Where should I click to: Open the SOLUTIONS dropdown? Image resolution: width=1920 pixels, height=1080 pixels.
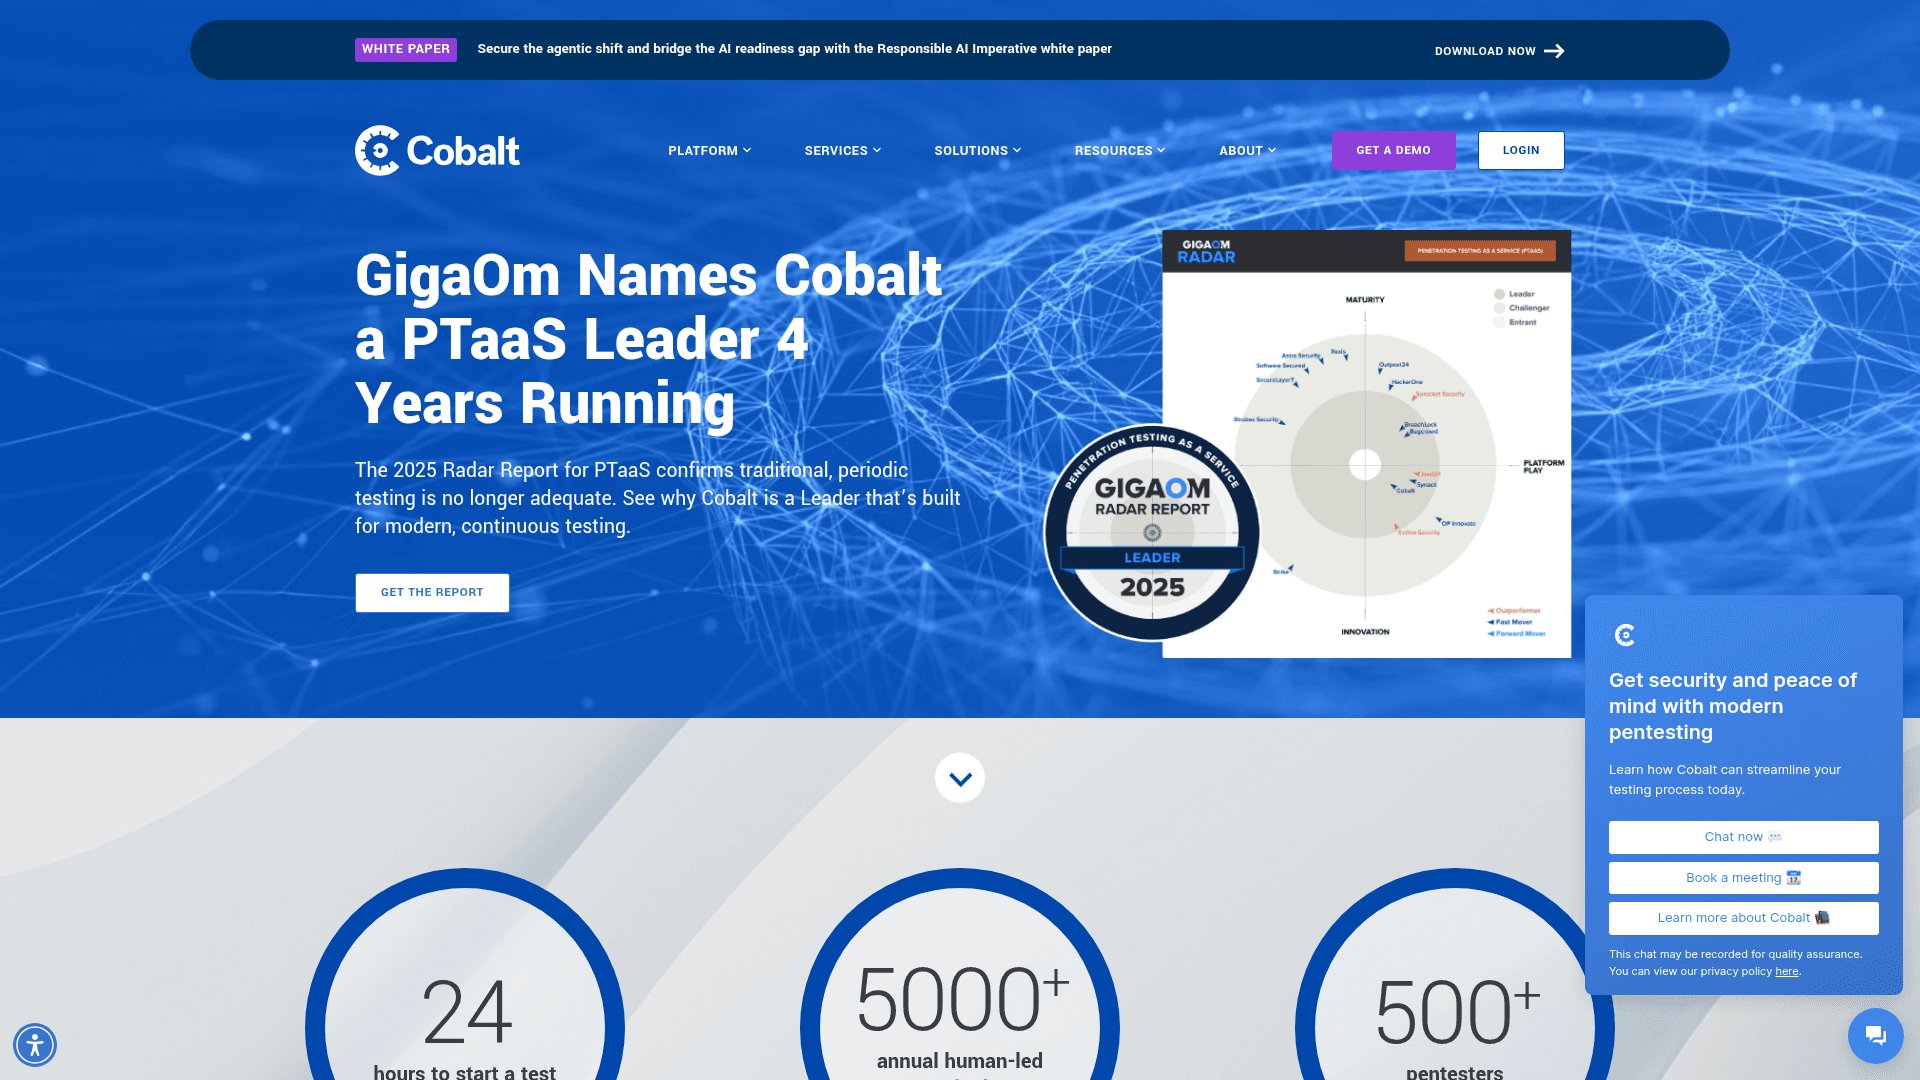pos(977,150)
